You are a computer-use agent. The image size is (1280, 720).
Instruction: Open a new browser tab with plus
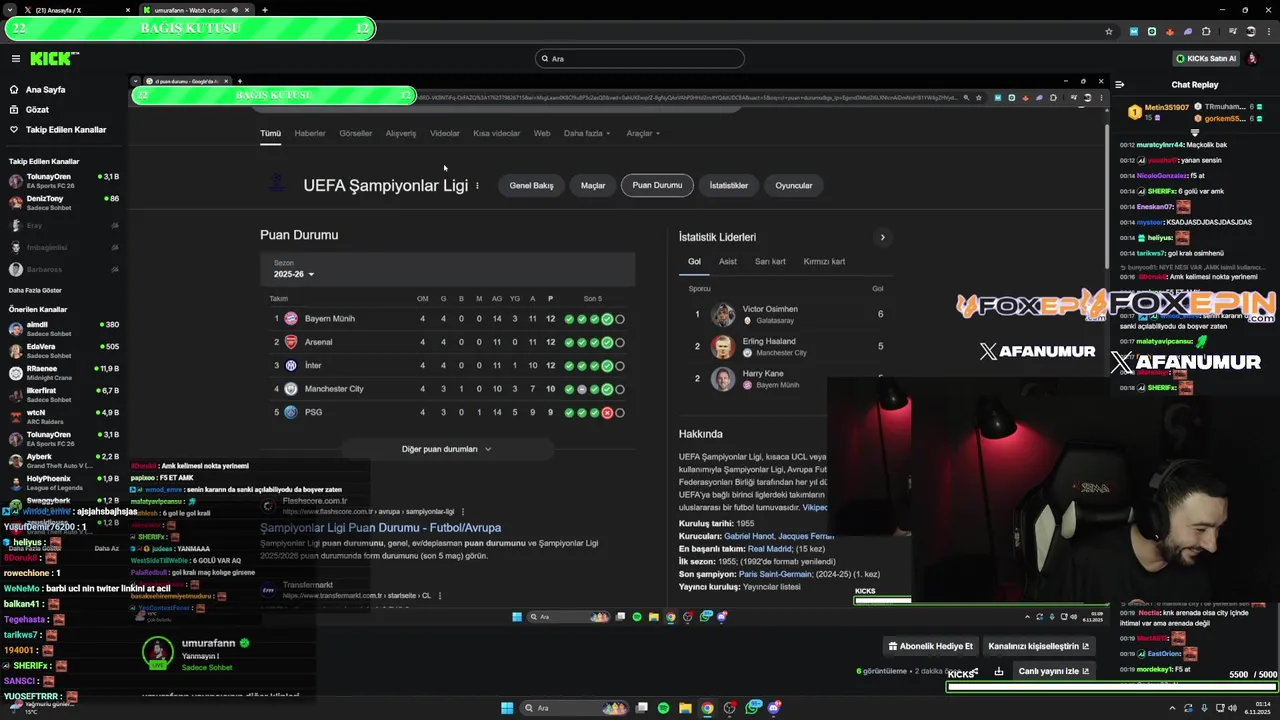click(x=264, y=10)
